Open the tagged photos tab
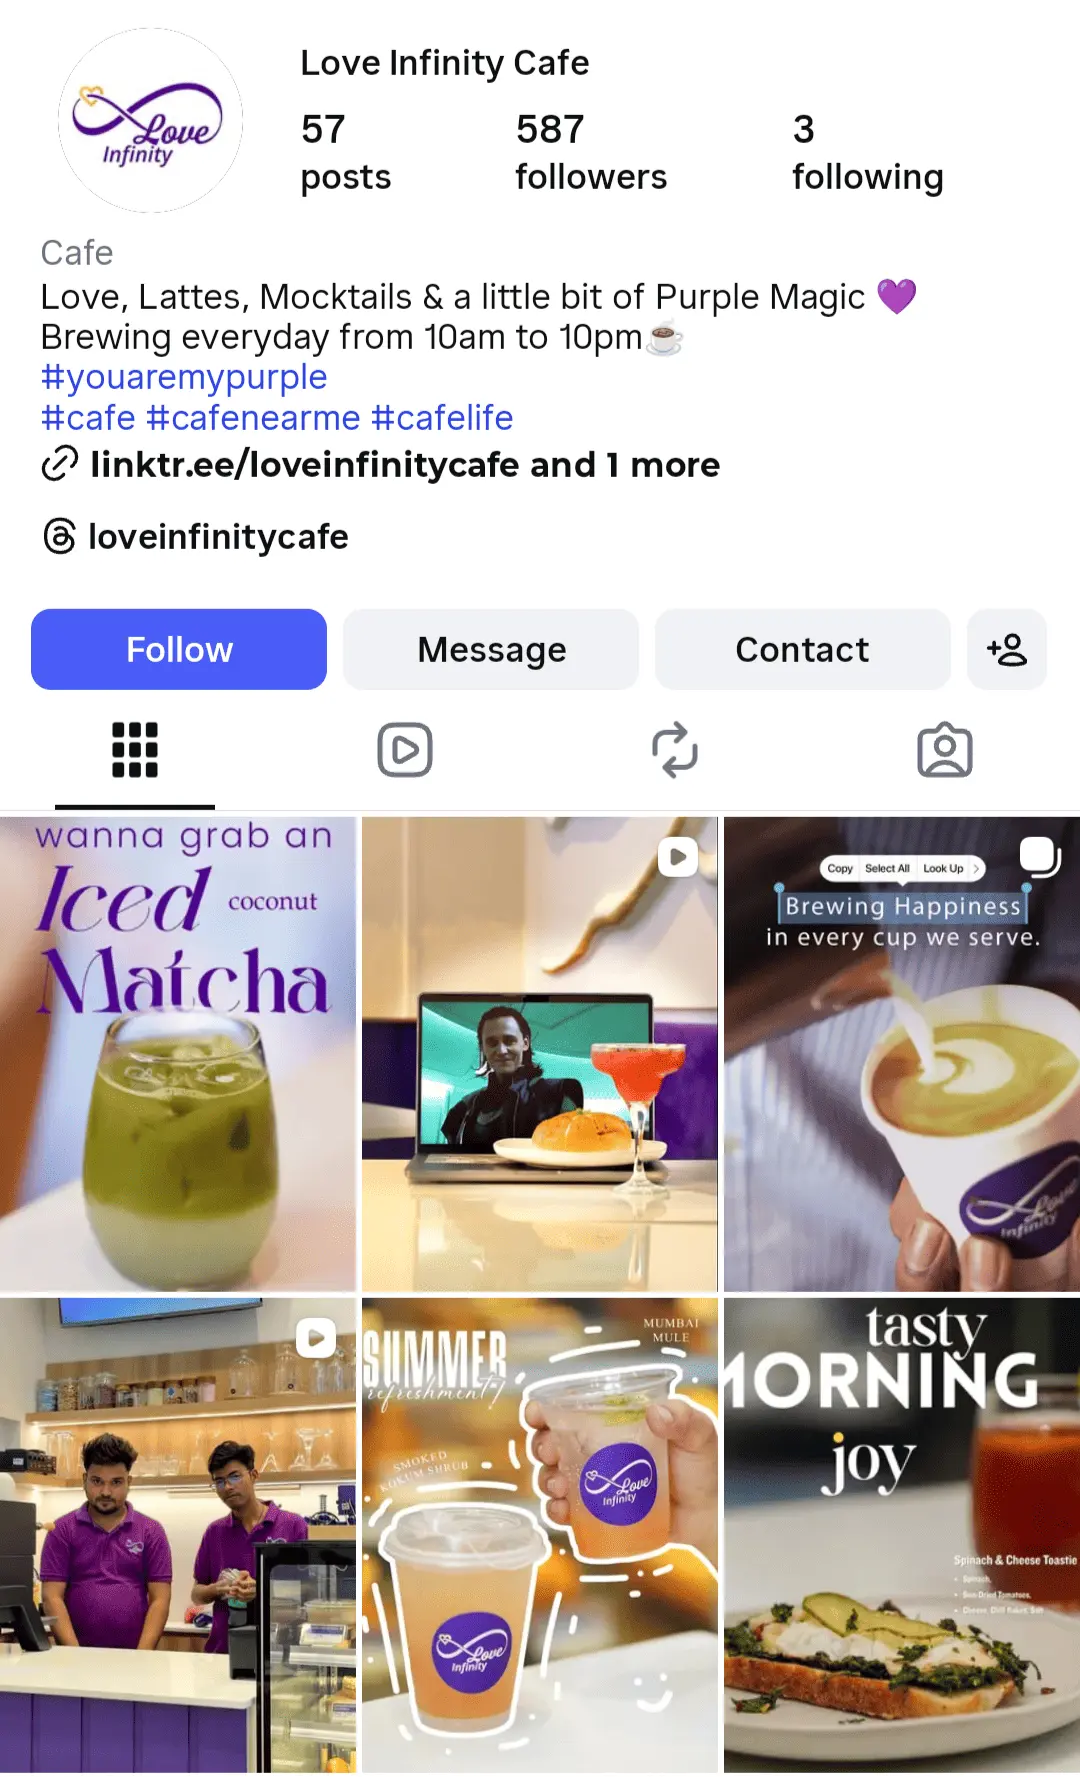Viewport: 1080px width, 1777px height. 945,750
